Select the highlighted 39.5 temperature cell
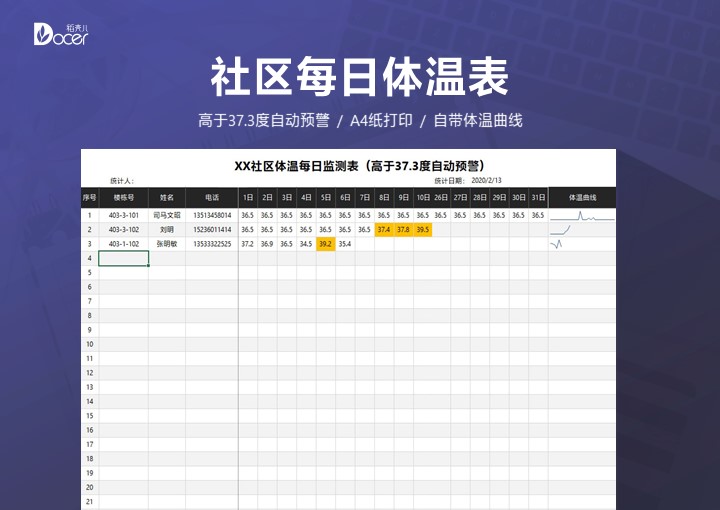This screenshot has height=510, width=720. click(x=422, y=230)
